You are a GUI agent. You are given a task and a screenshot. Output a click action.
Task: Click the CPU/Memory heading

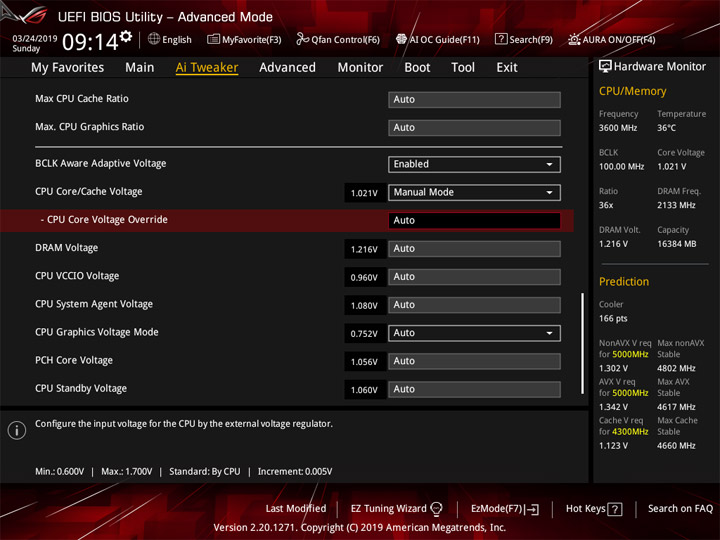[632, 91]
